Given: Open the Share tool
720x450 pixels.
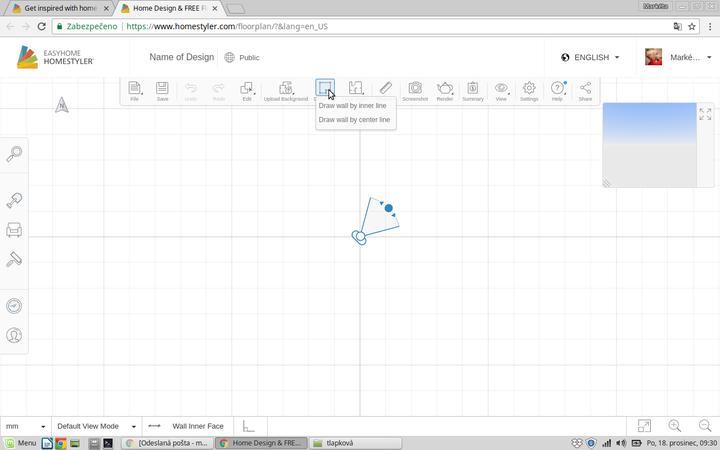Looking at the screenshot, I should 585,90.
